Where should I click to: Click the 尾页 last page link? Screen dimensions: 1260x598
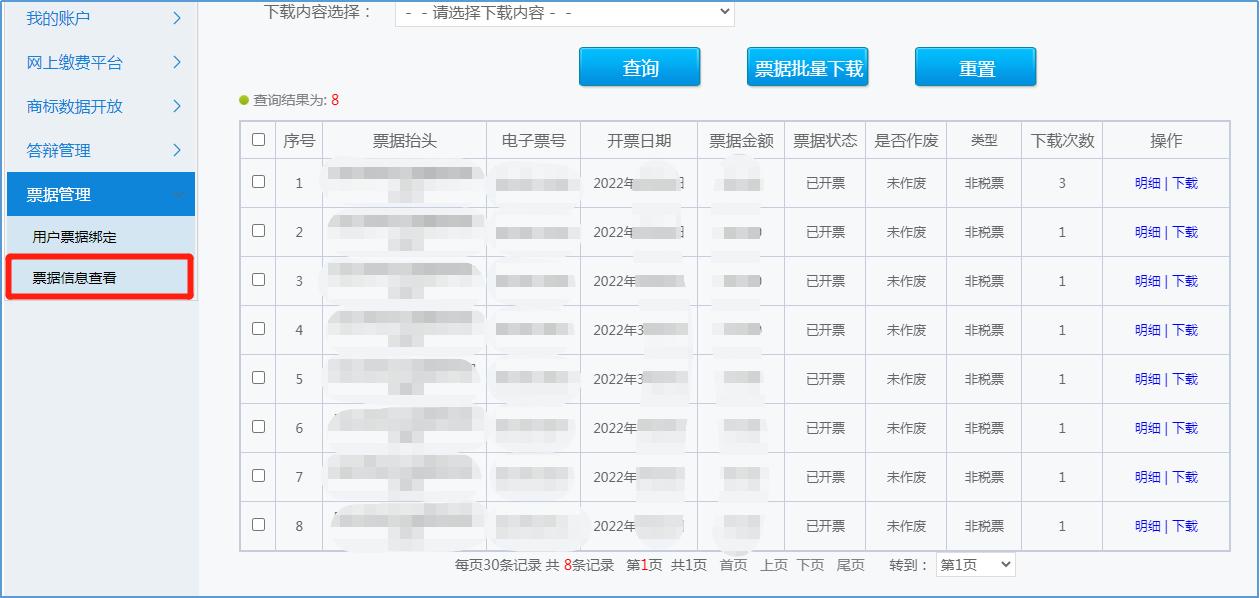[x=849, y=564]
